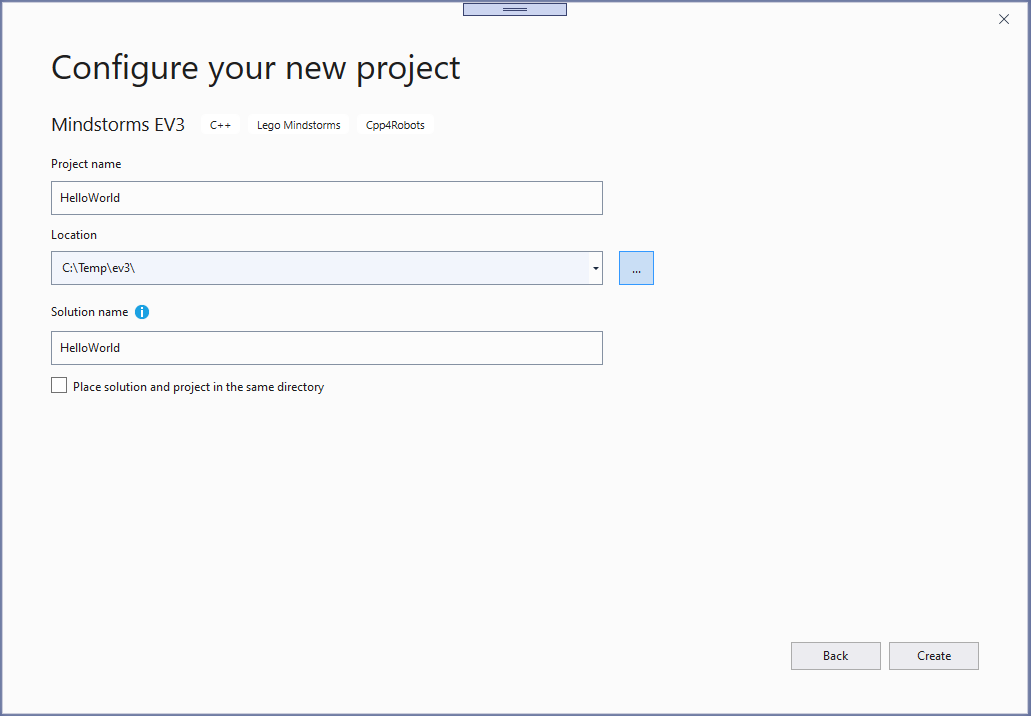Viewport: 1031px width, 716px height.
Task: Click the Mindstorms EV3 template name
Action: [x=118, y=125]
